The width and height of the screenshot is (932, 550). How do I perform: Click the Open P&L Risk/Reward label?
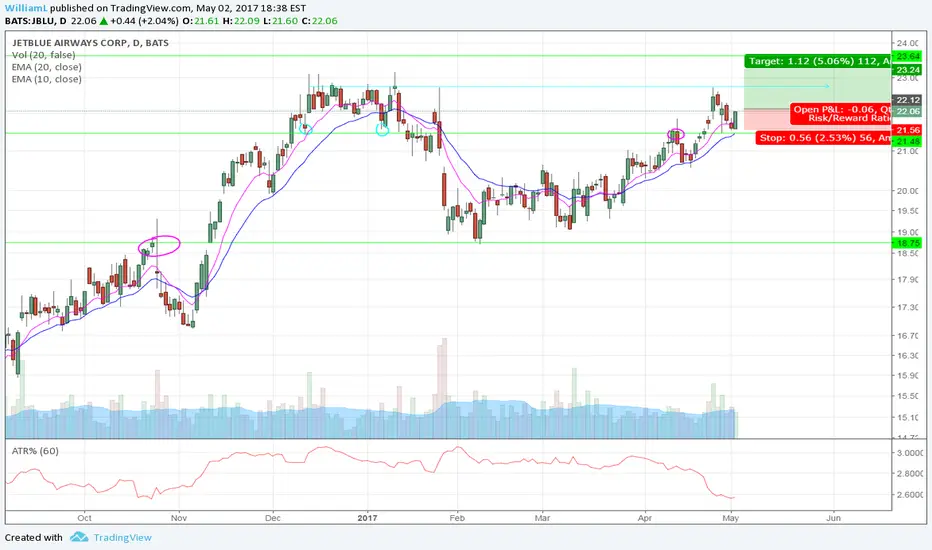click(840, 114)
